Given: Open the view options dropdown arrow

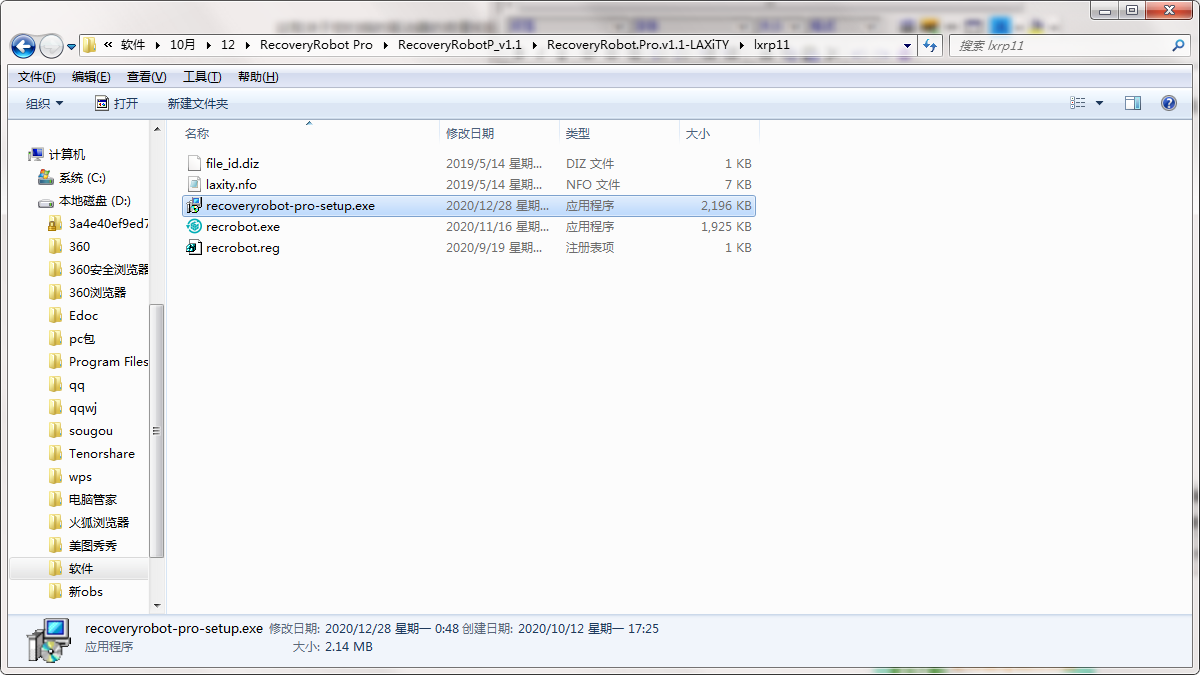Looking at the screenshot, I should click(1100, 103).
